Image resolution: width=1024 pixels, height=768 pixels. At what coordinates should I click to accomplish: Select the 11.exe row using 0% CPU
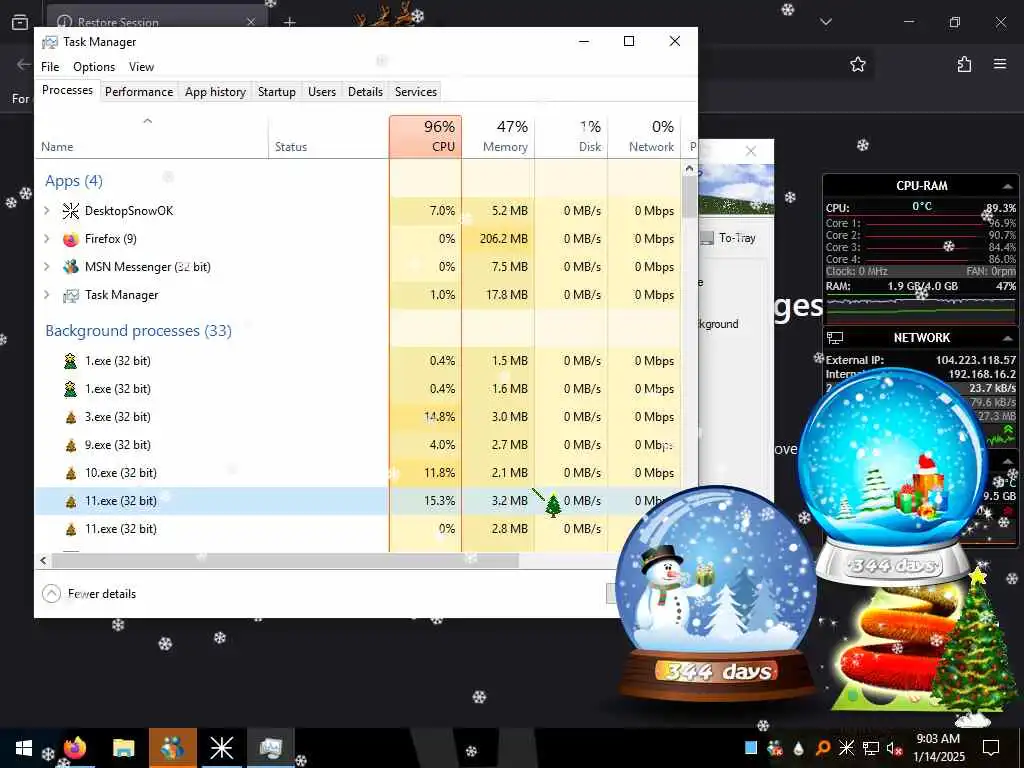coord(357,529)
